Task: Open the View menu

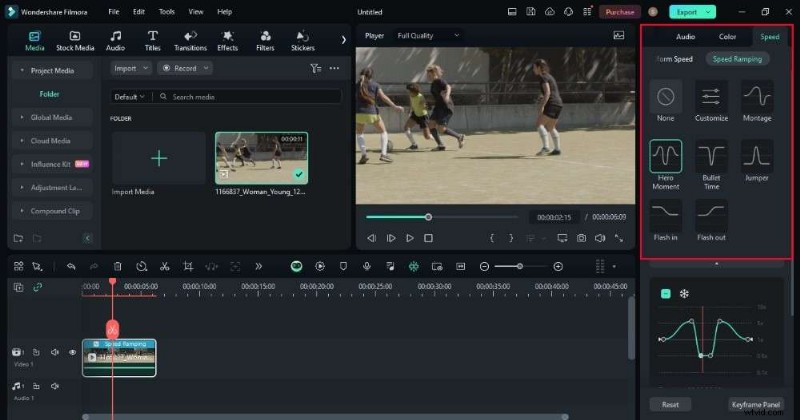Action: tap(196, 12)
